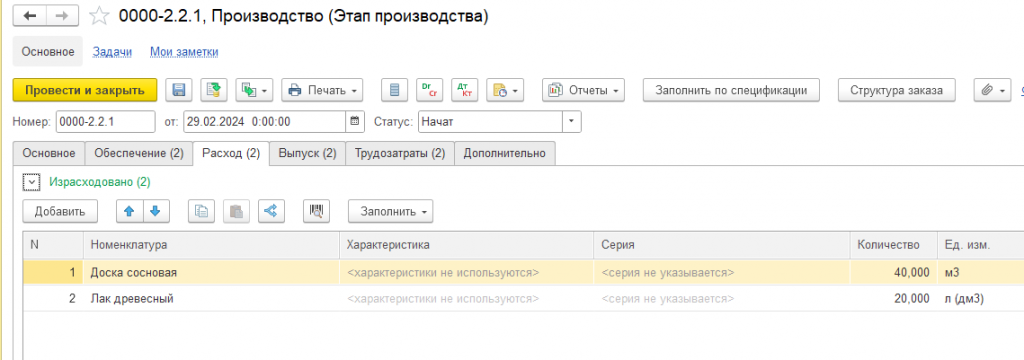Viewport: 1024px width, 360px height.
Task: Open the Статус dropdown arrow
Action: 571,122
